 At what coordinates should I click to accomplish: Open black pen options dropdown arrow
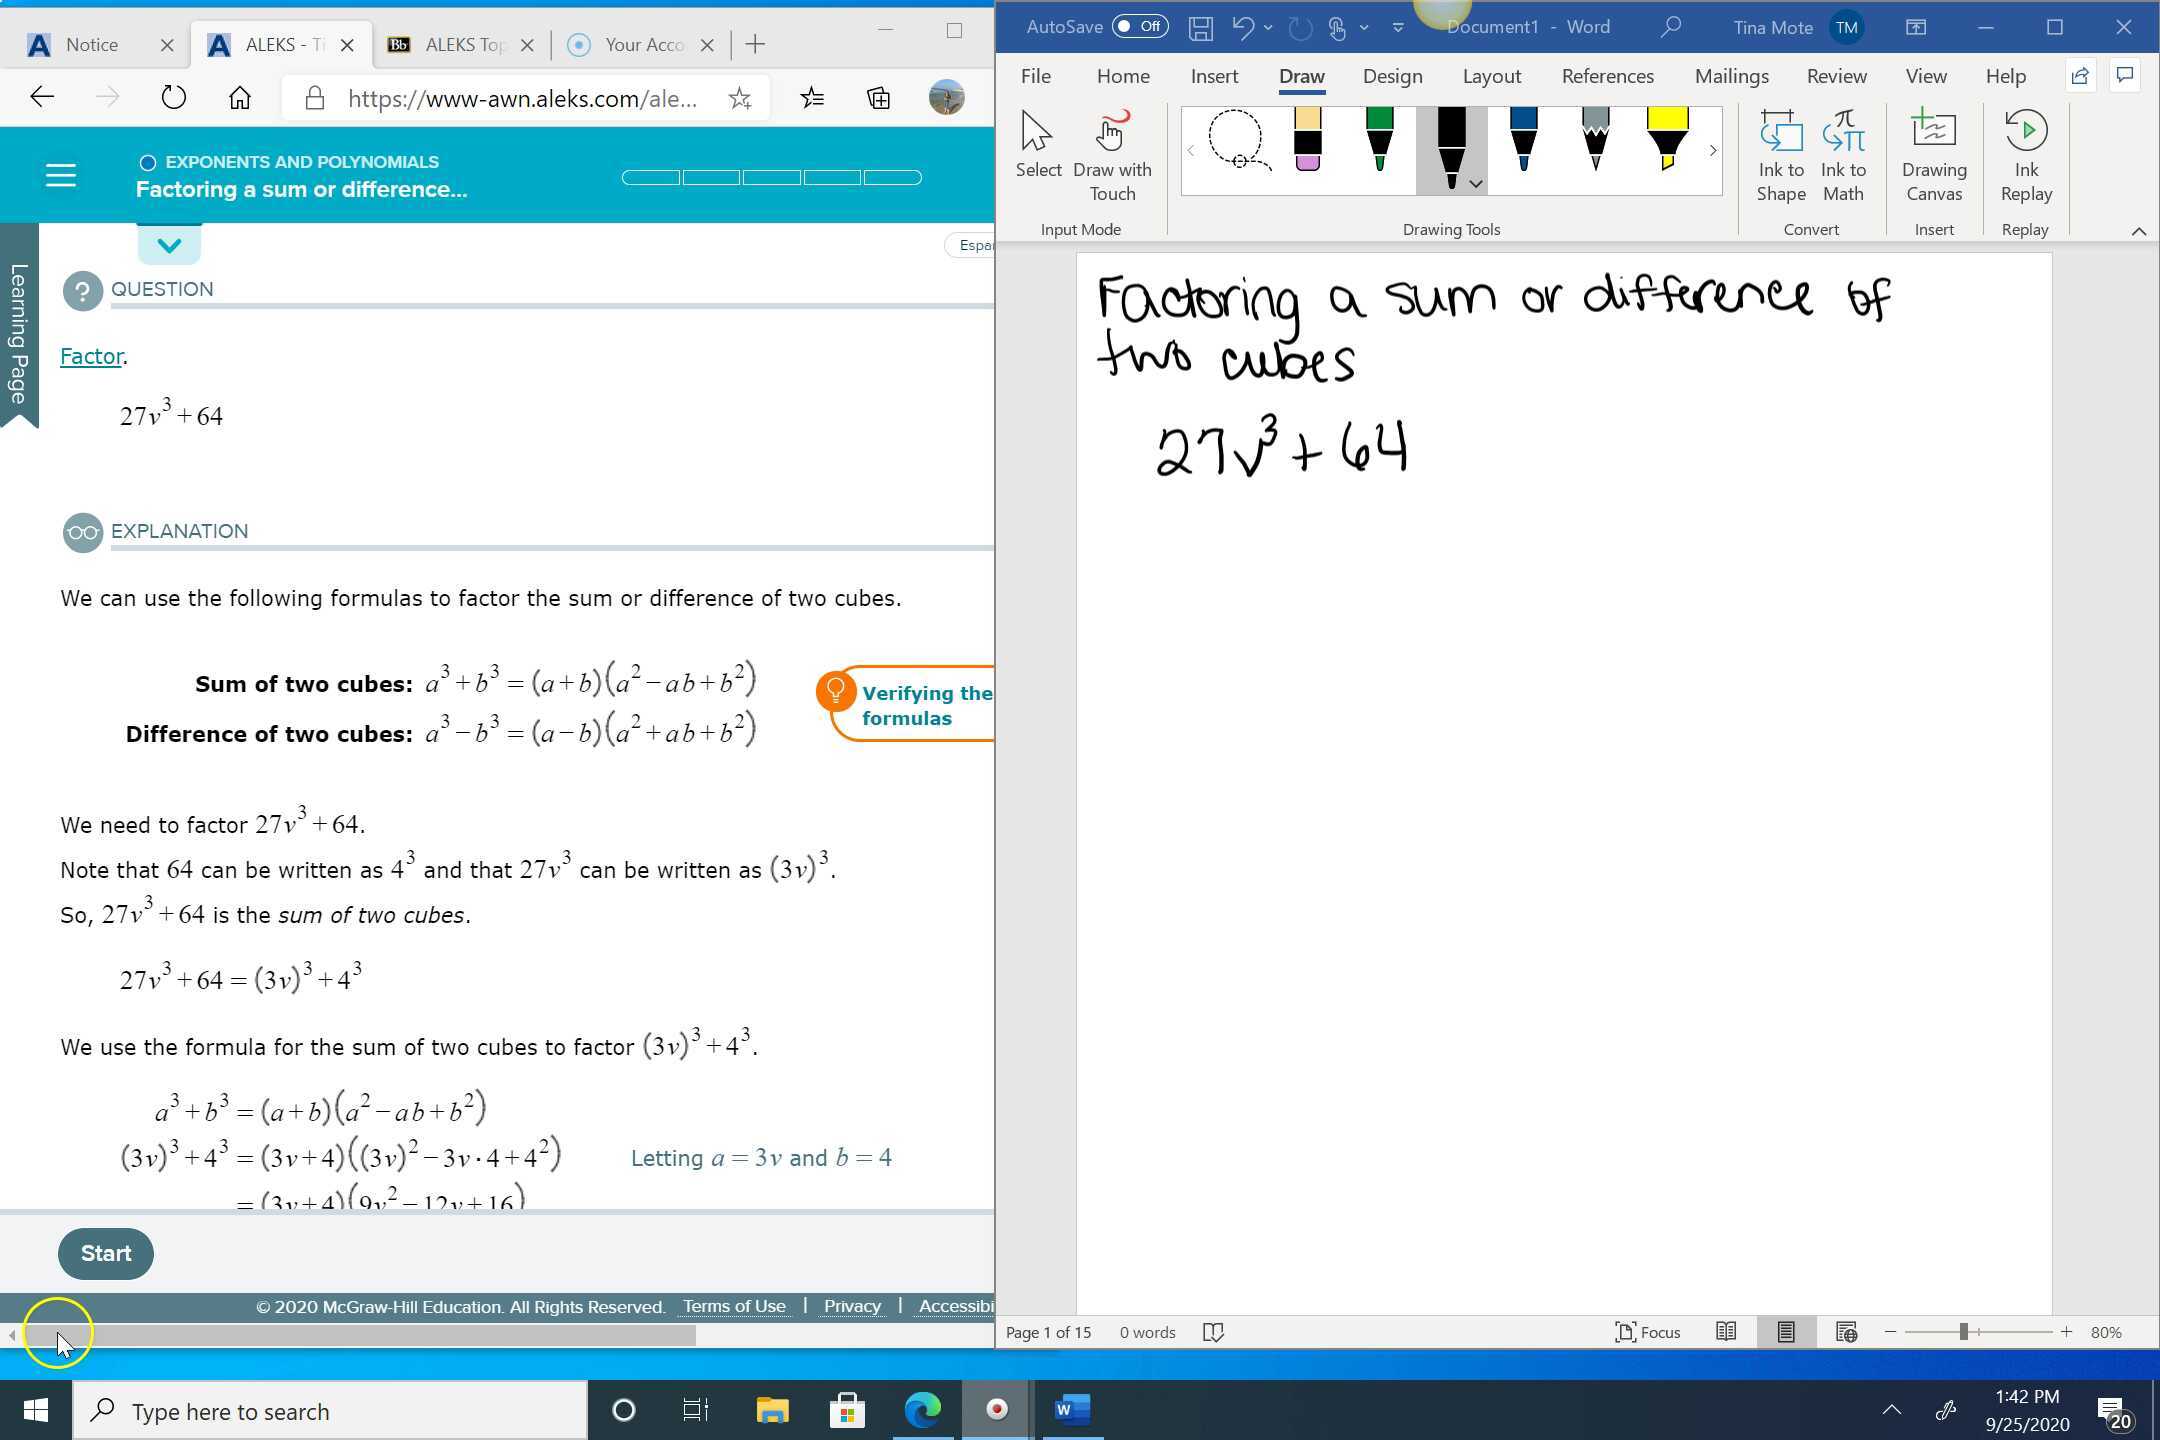click(x=1475, y=184)
